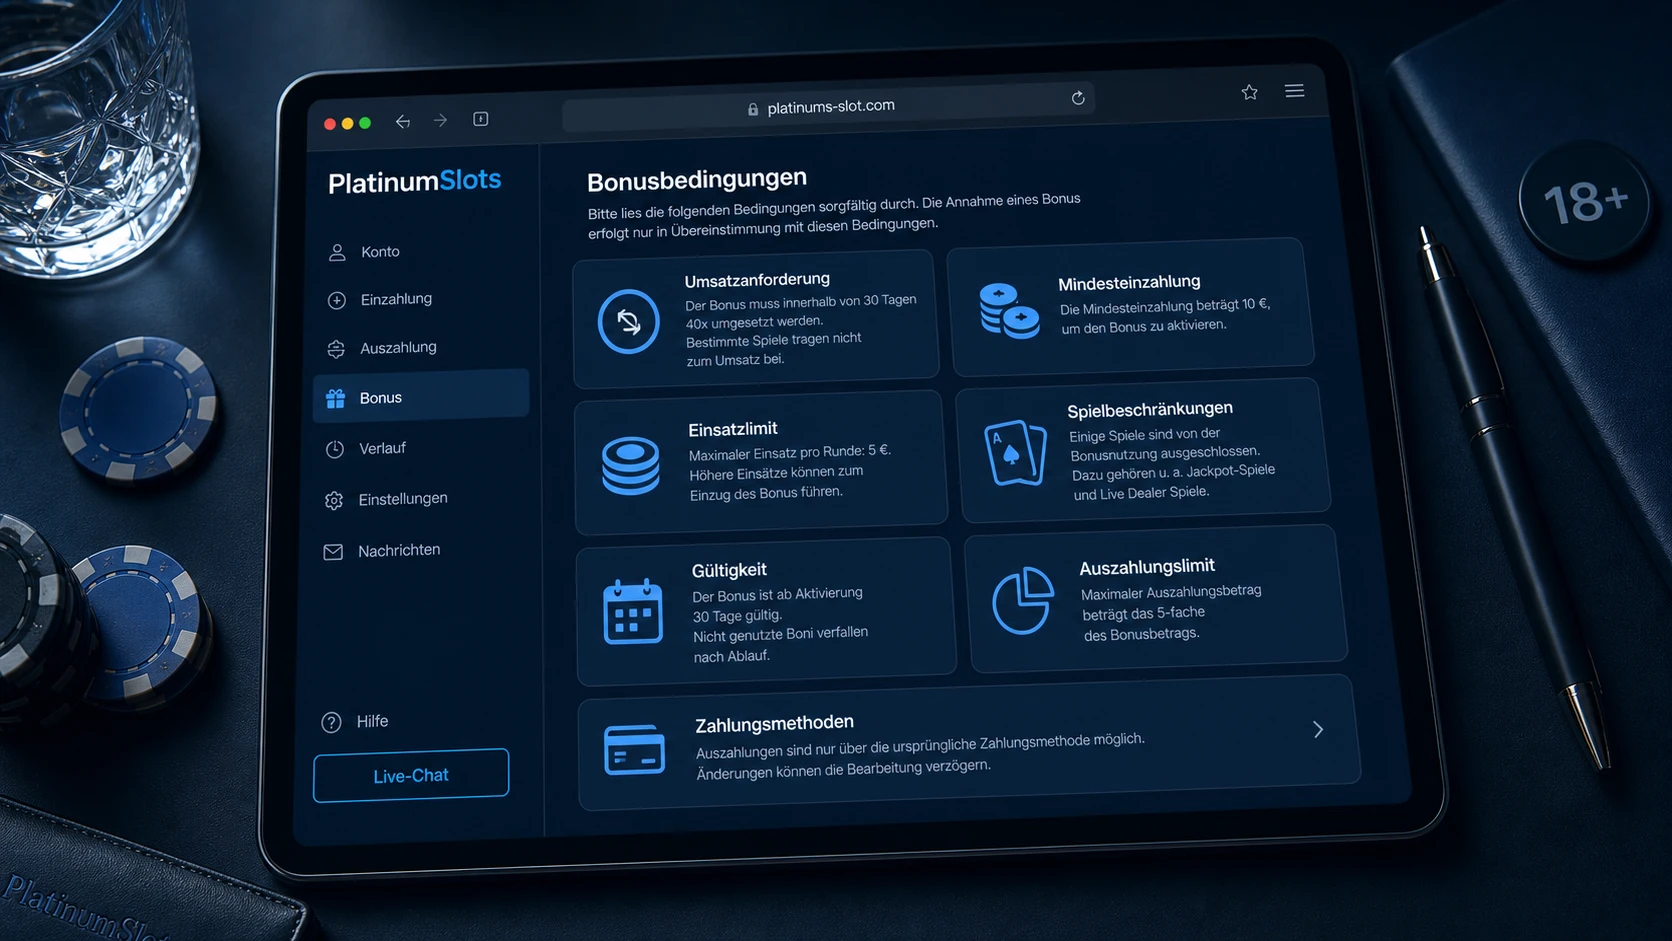Image resolution: width=1672 pixels, height=941 pixels.
Task: Open the Hilfe link
Action: click(x=372, y=721)
